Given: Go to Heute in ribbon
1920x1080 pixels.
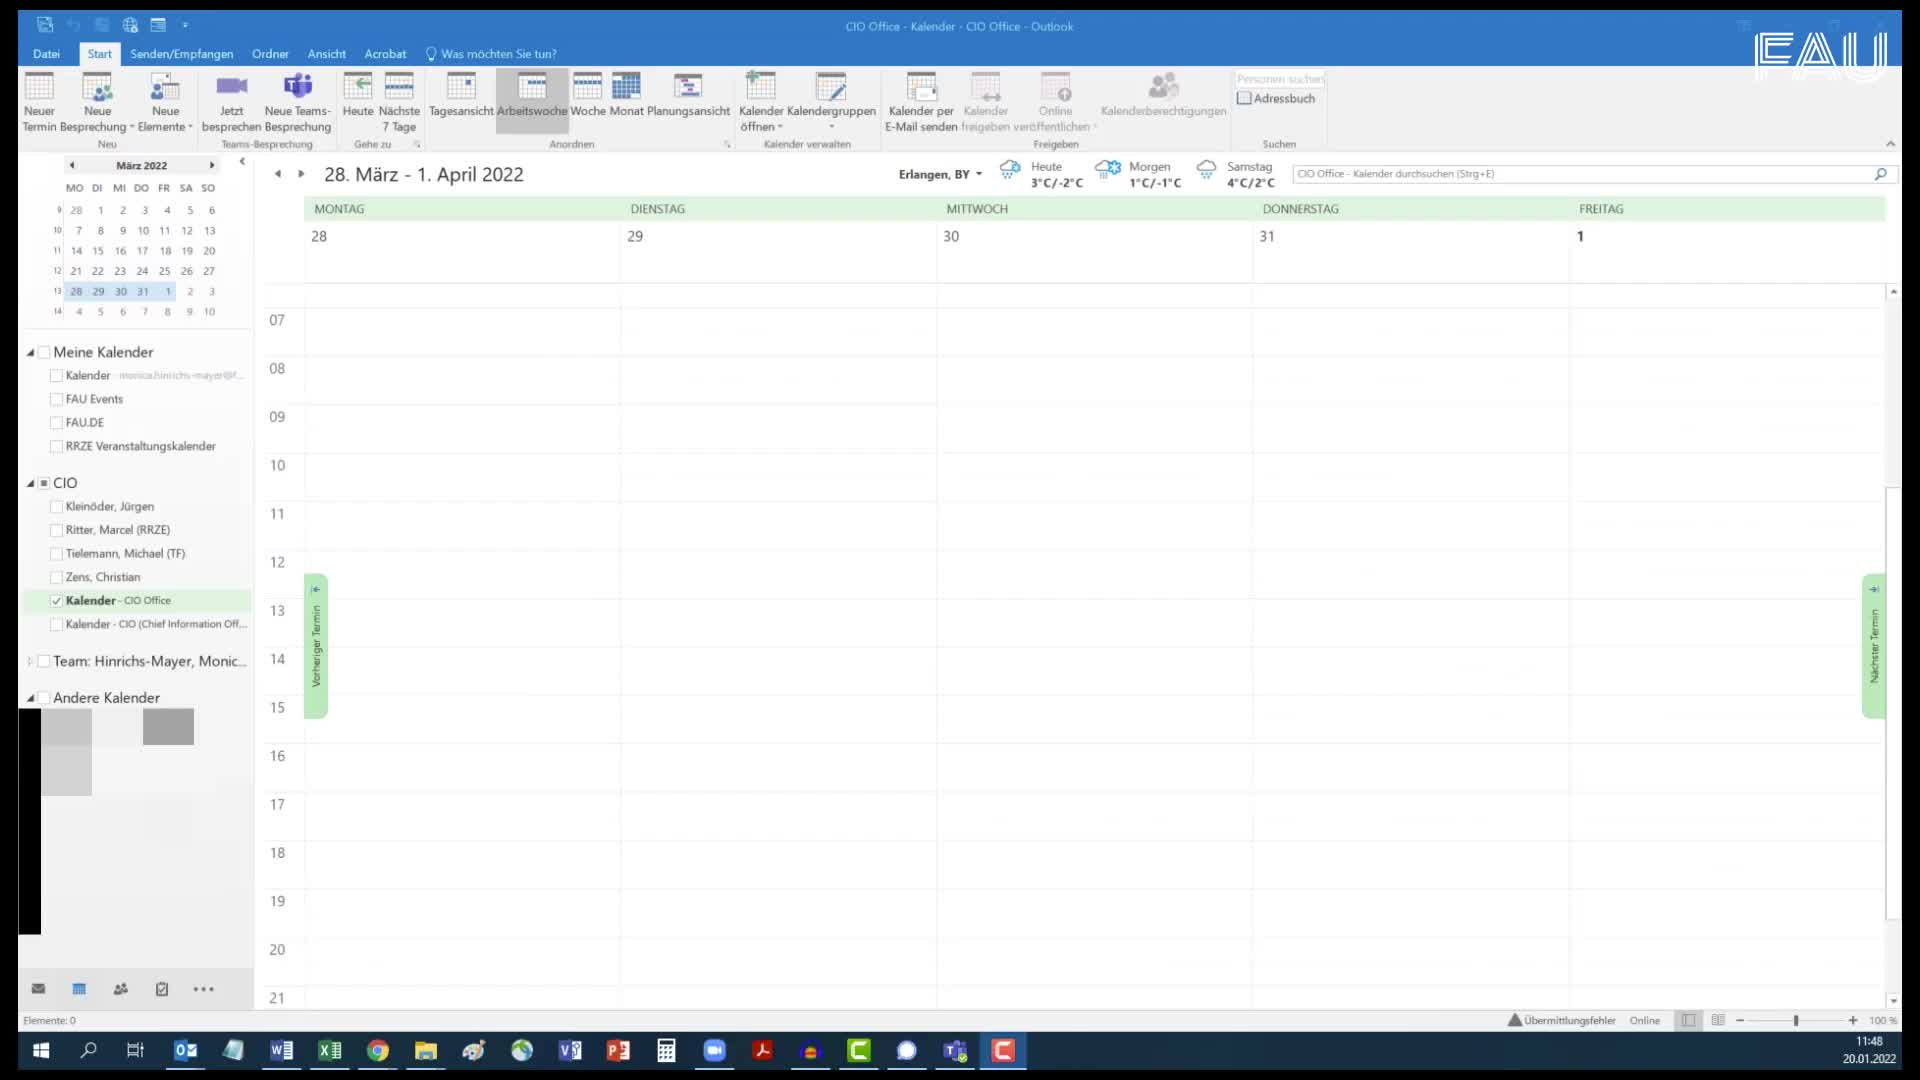Looking at the screenshot, I should [357, 88].
